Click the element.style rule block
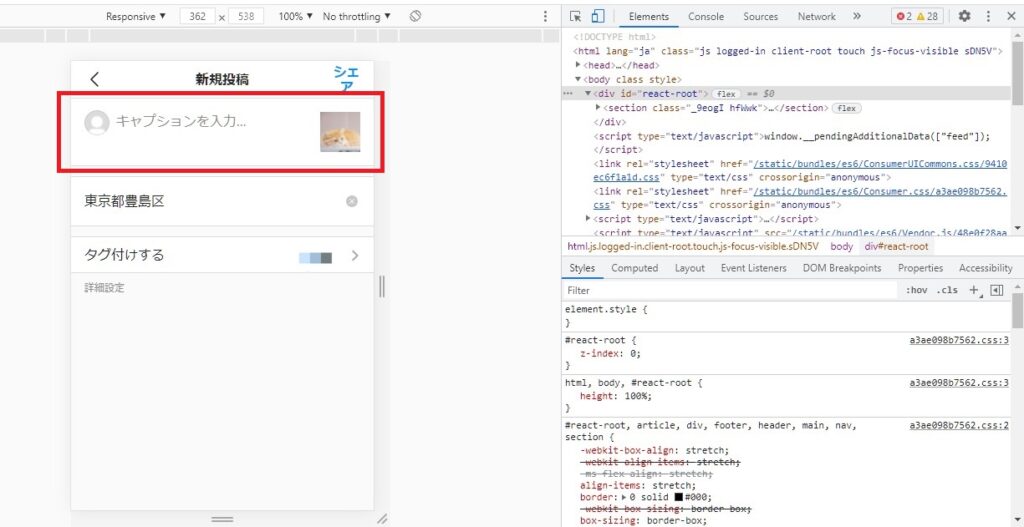Screen dimensions: 1024x527 [786, 316]
